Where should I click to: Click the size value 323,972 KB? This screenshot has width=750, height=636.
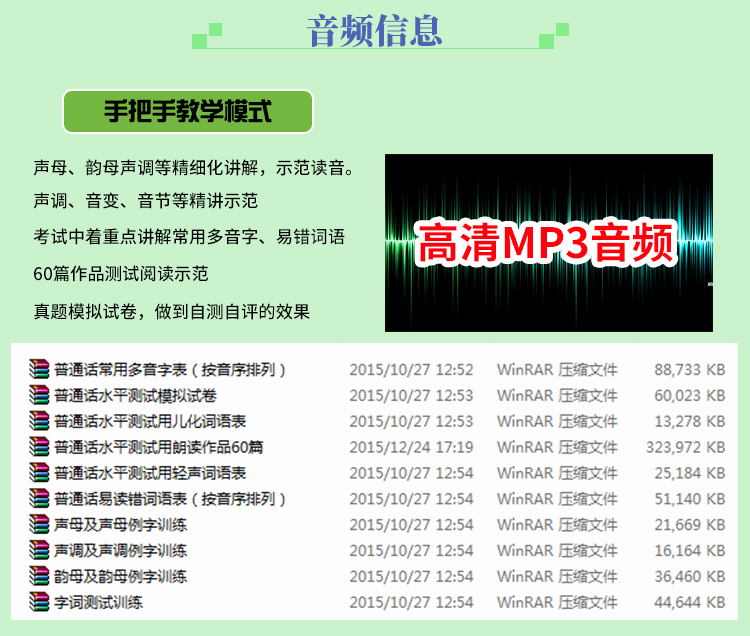click(685, 447)
